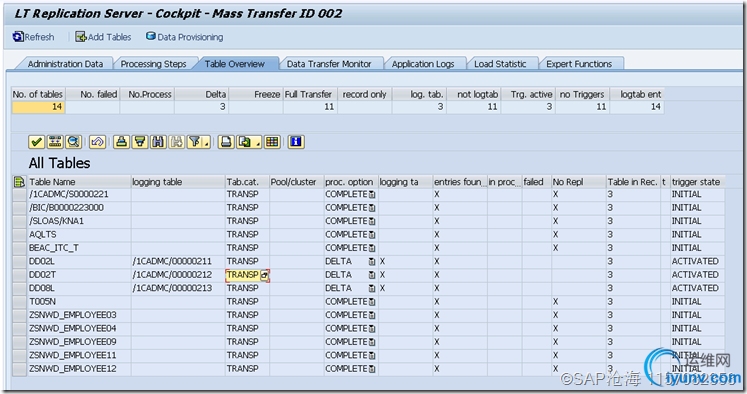Open the filter dropdown arrow

(x=206, y=143)
